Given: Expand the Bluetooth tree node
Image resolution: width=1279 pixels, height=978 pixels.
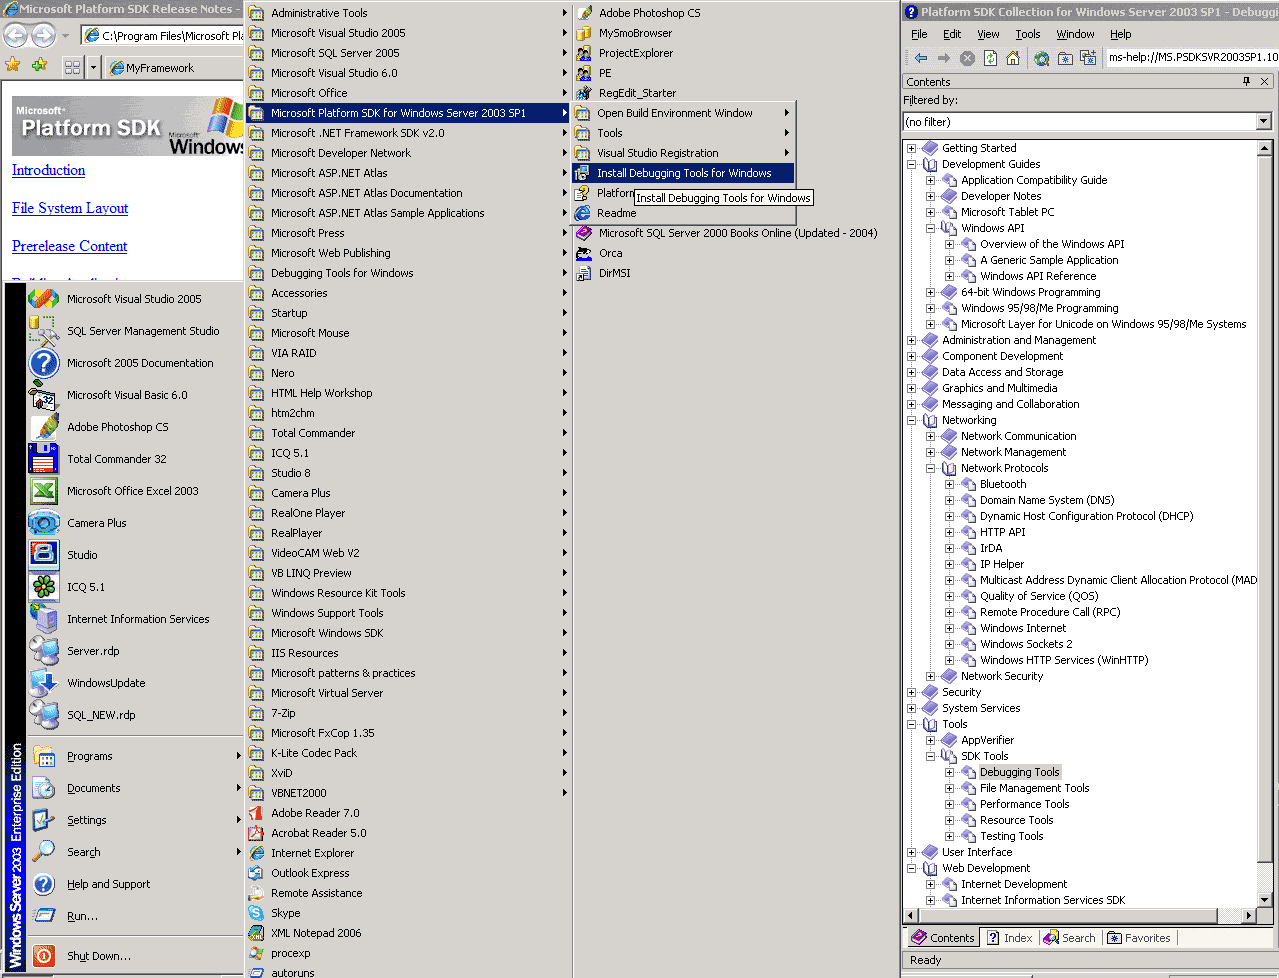Looking at the screenshot, I should click(950, 484).
